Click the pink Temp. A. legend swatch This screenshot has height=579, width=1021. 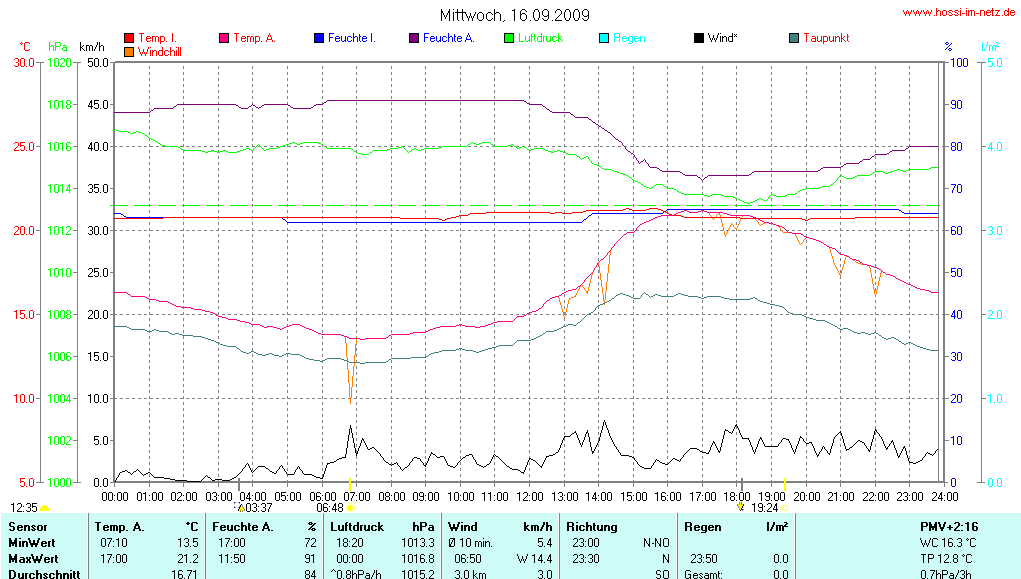(x=224, y=38)
